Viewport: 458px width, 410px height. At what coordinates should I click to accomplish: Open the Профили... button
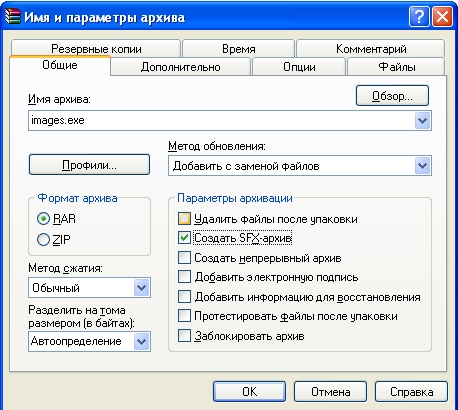(89, 164)
